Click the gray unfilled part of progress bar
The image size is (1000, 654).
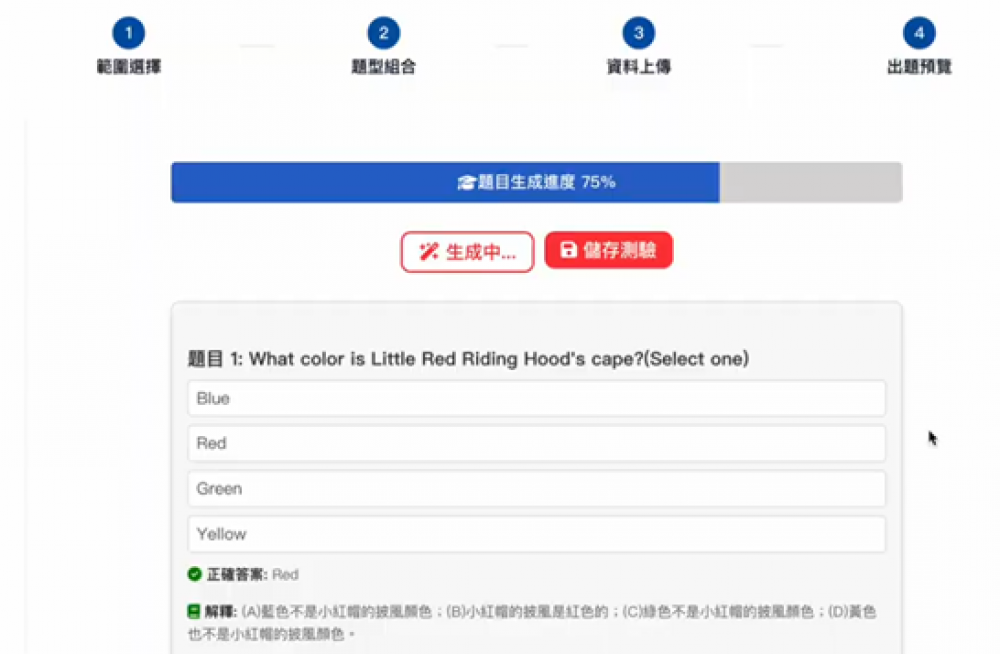(810, 183)
